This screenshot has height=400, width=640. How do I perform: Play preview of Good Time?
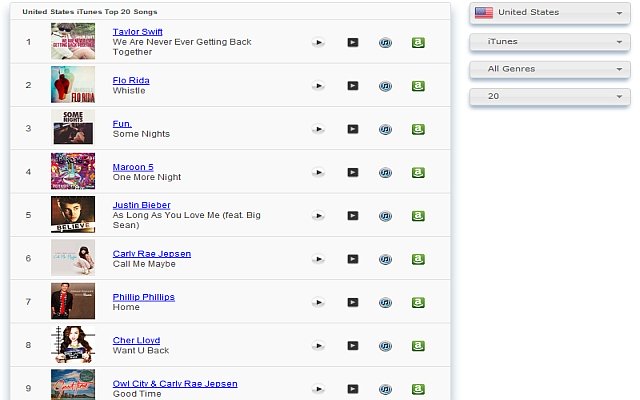point(318,389)
